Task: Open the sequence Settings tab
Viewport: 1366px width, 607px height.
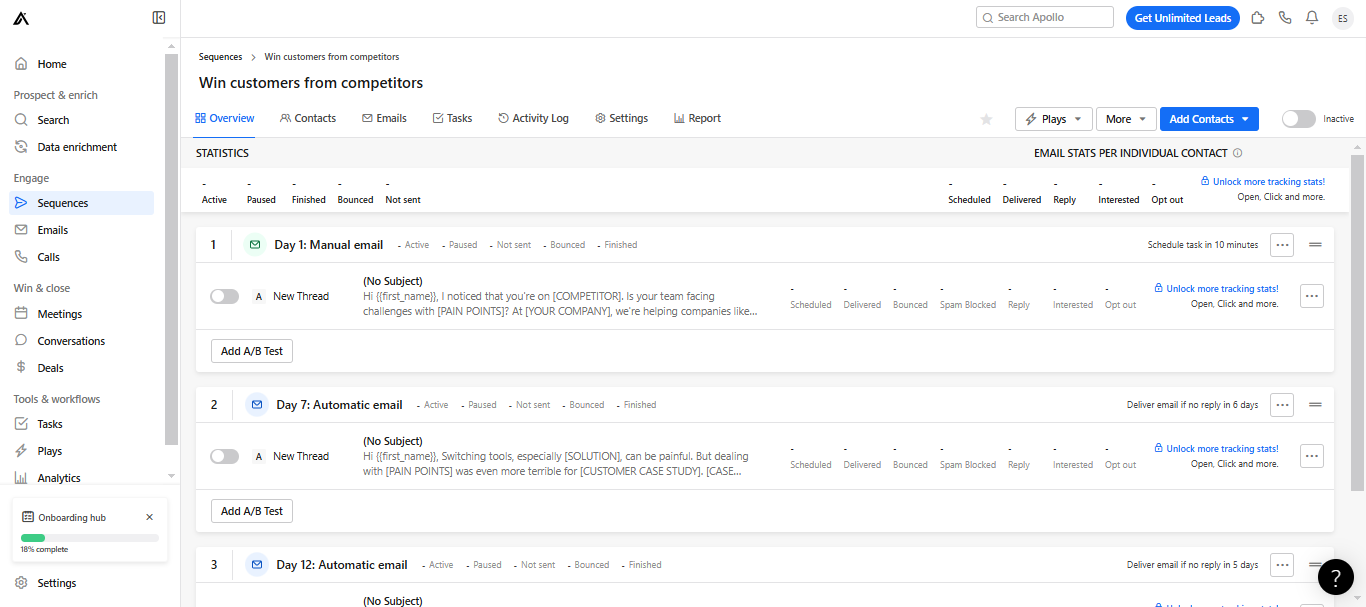Action: (621, 118)
